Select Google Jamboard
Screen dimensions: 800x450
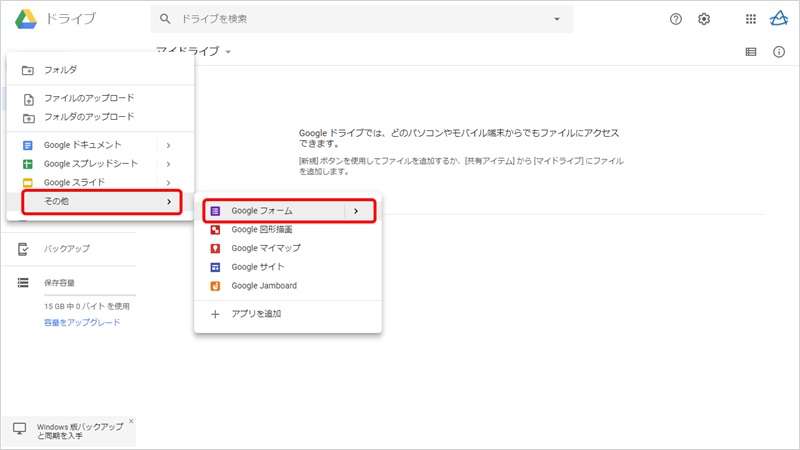[x=288, y=286]
